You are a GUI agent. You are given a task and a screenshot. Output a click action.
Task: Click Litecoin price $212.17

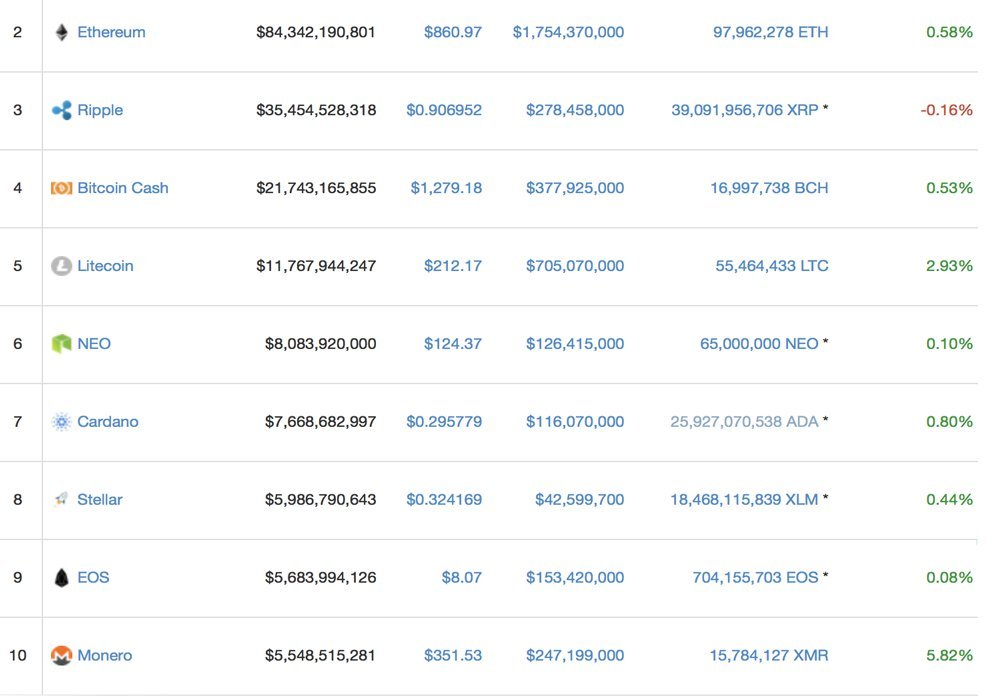453,266
